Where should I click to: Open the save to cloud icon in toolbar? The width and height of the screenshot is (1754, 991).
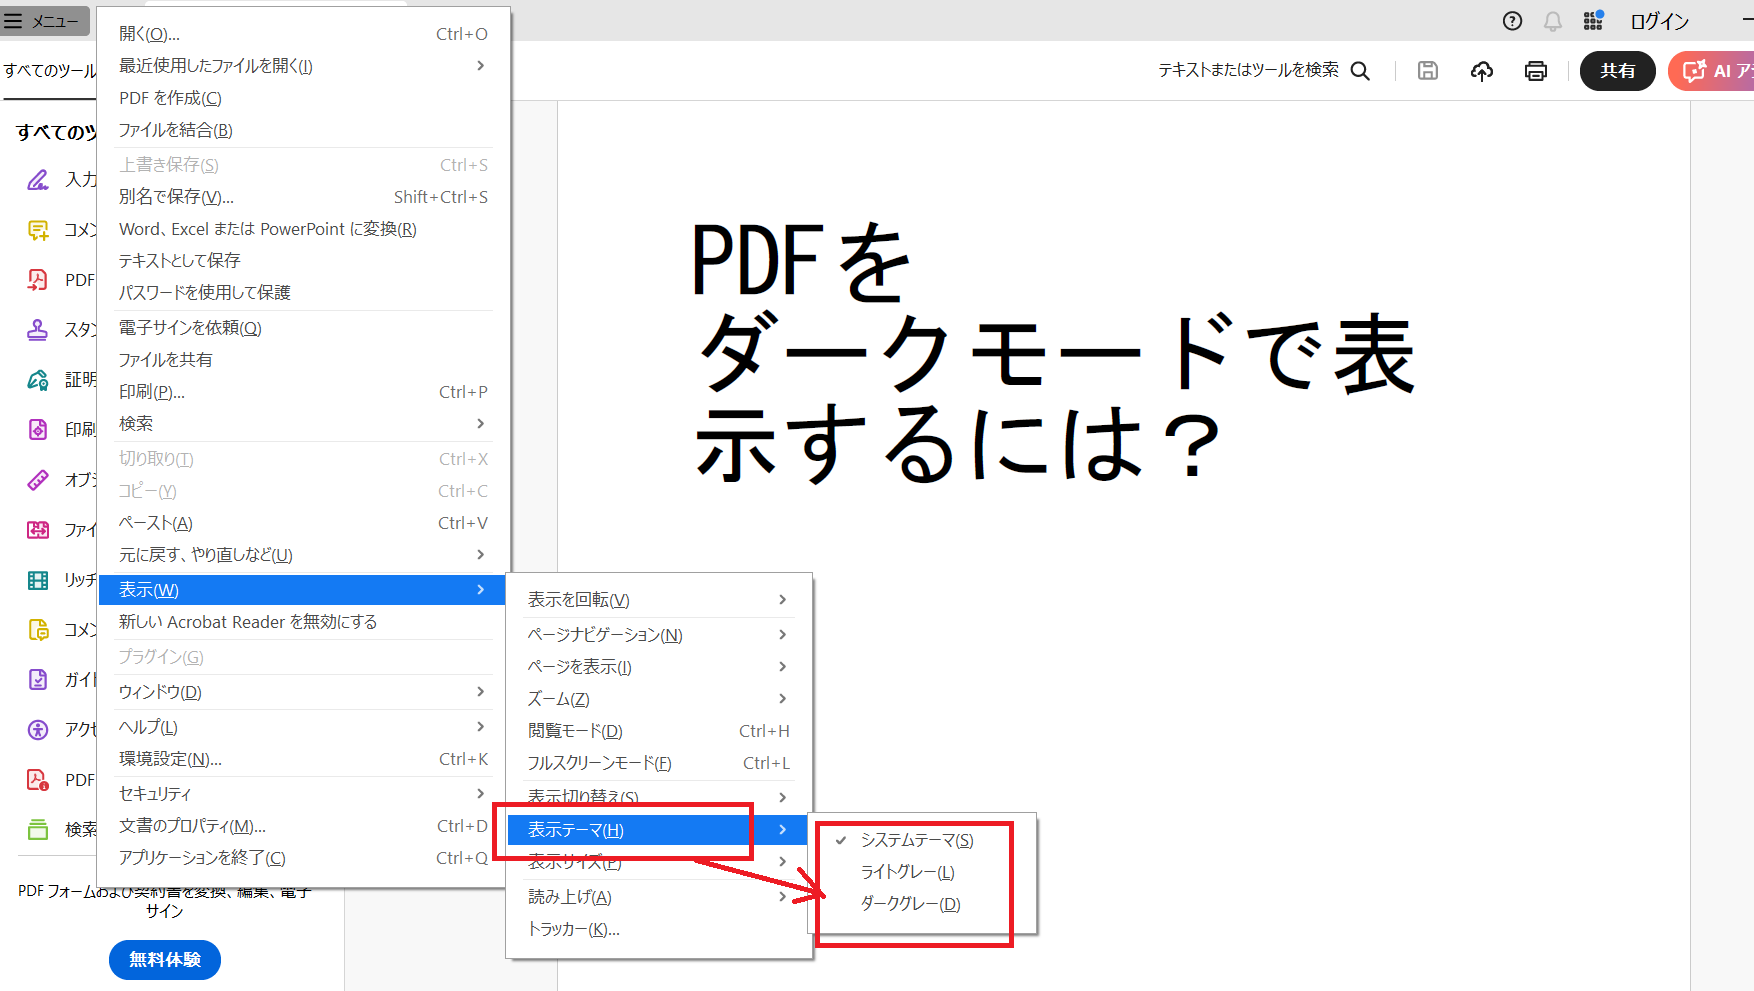coord(1482,70)
